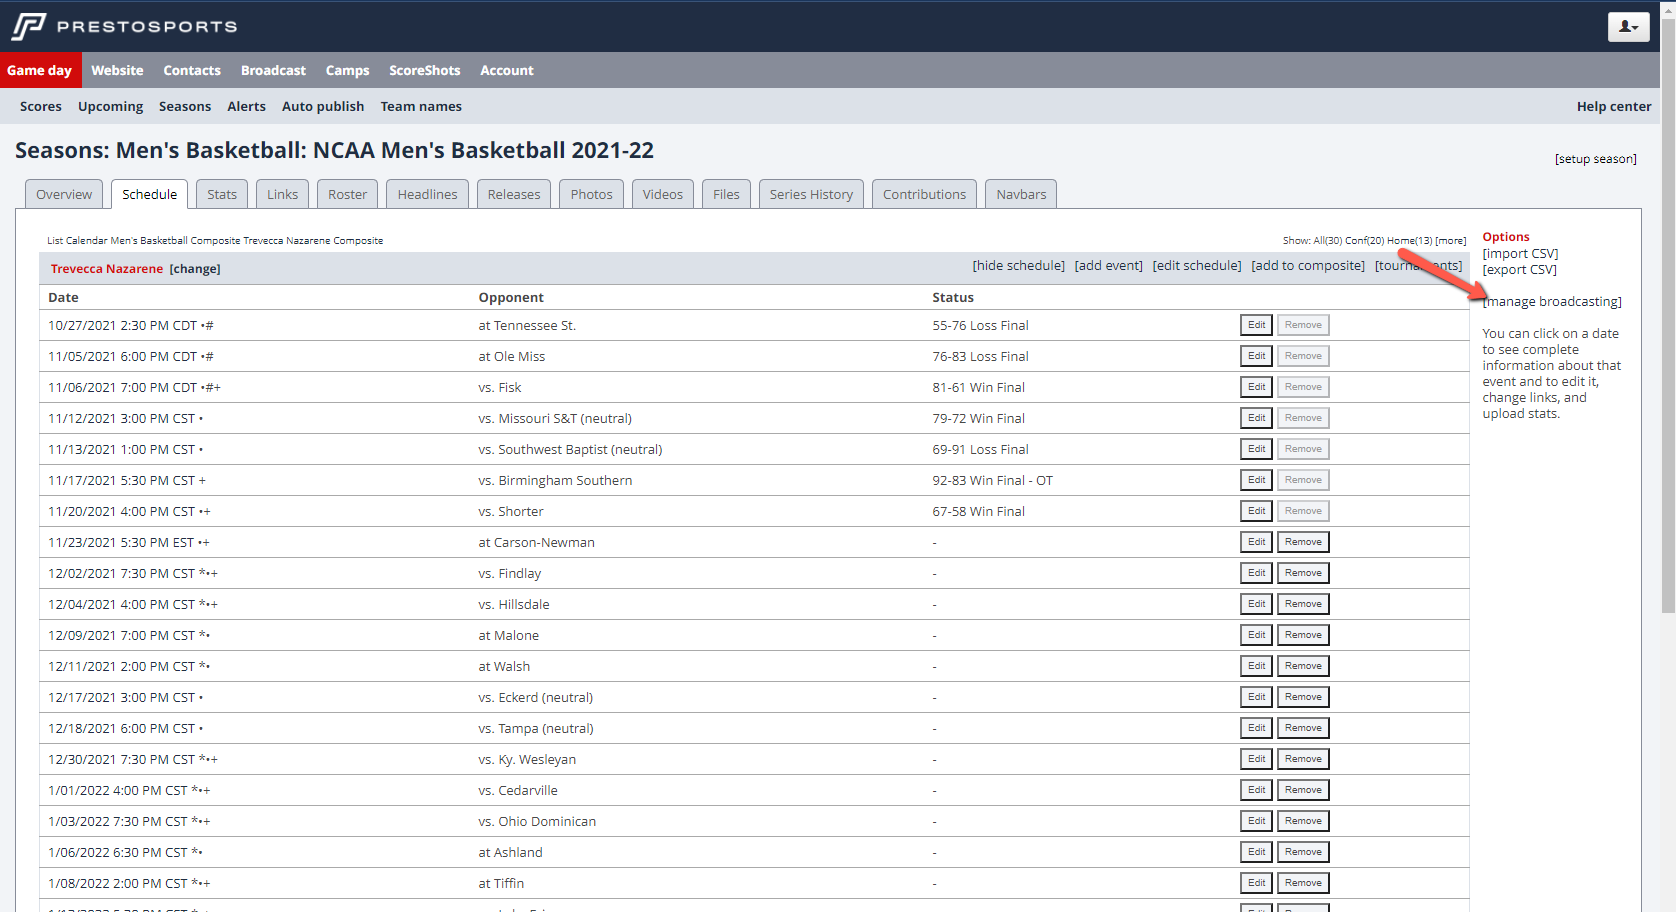The height and width of the screenshot is (912, 1676).
Task: Open the 12/02/2021 7:30 PM date entry
Action: pos(121,574)
